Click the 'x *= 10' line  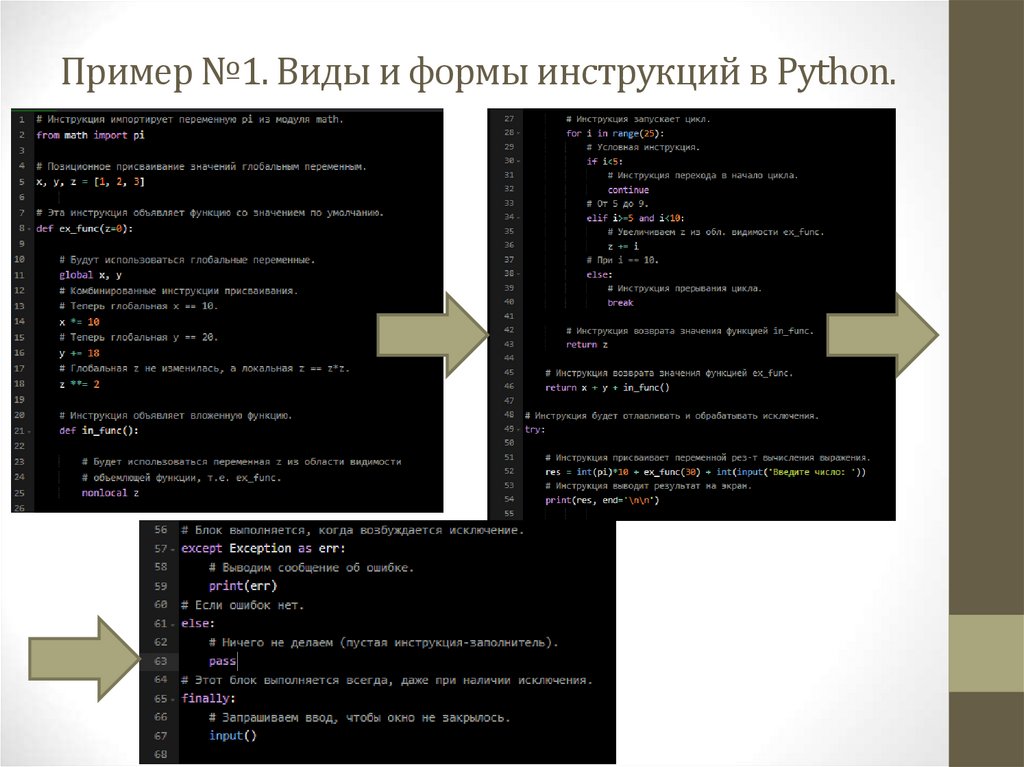tap(79, 322)
